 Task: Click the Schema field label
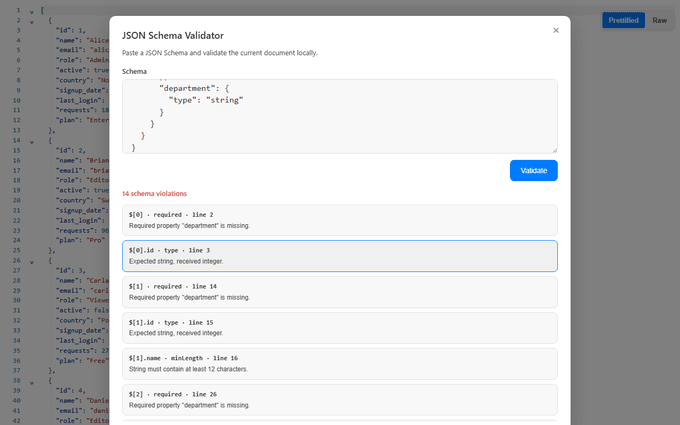tap(134, 71)
